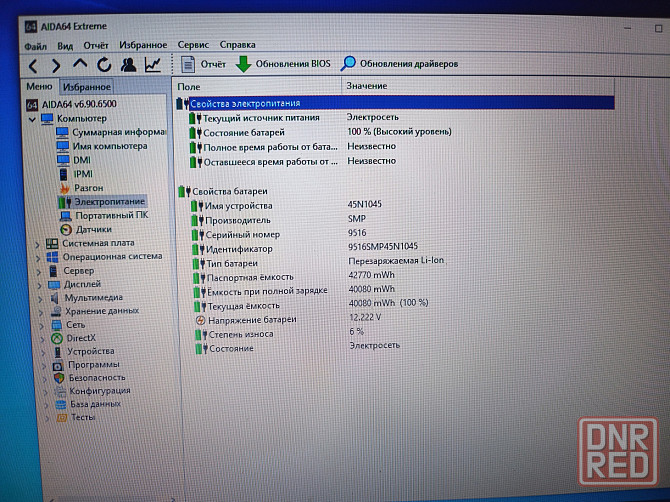Image resolution: width=670 pixels, height=502 pixels.
Task: Click the Хранение данных drive icon
Action: click(x=56, y=311)
